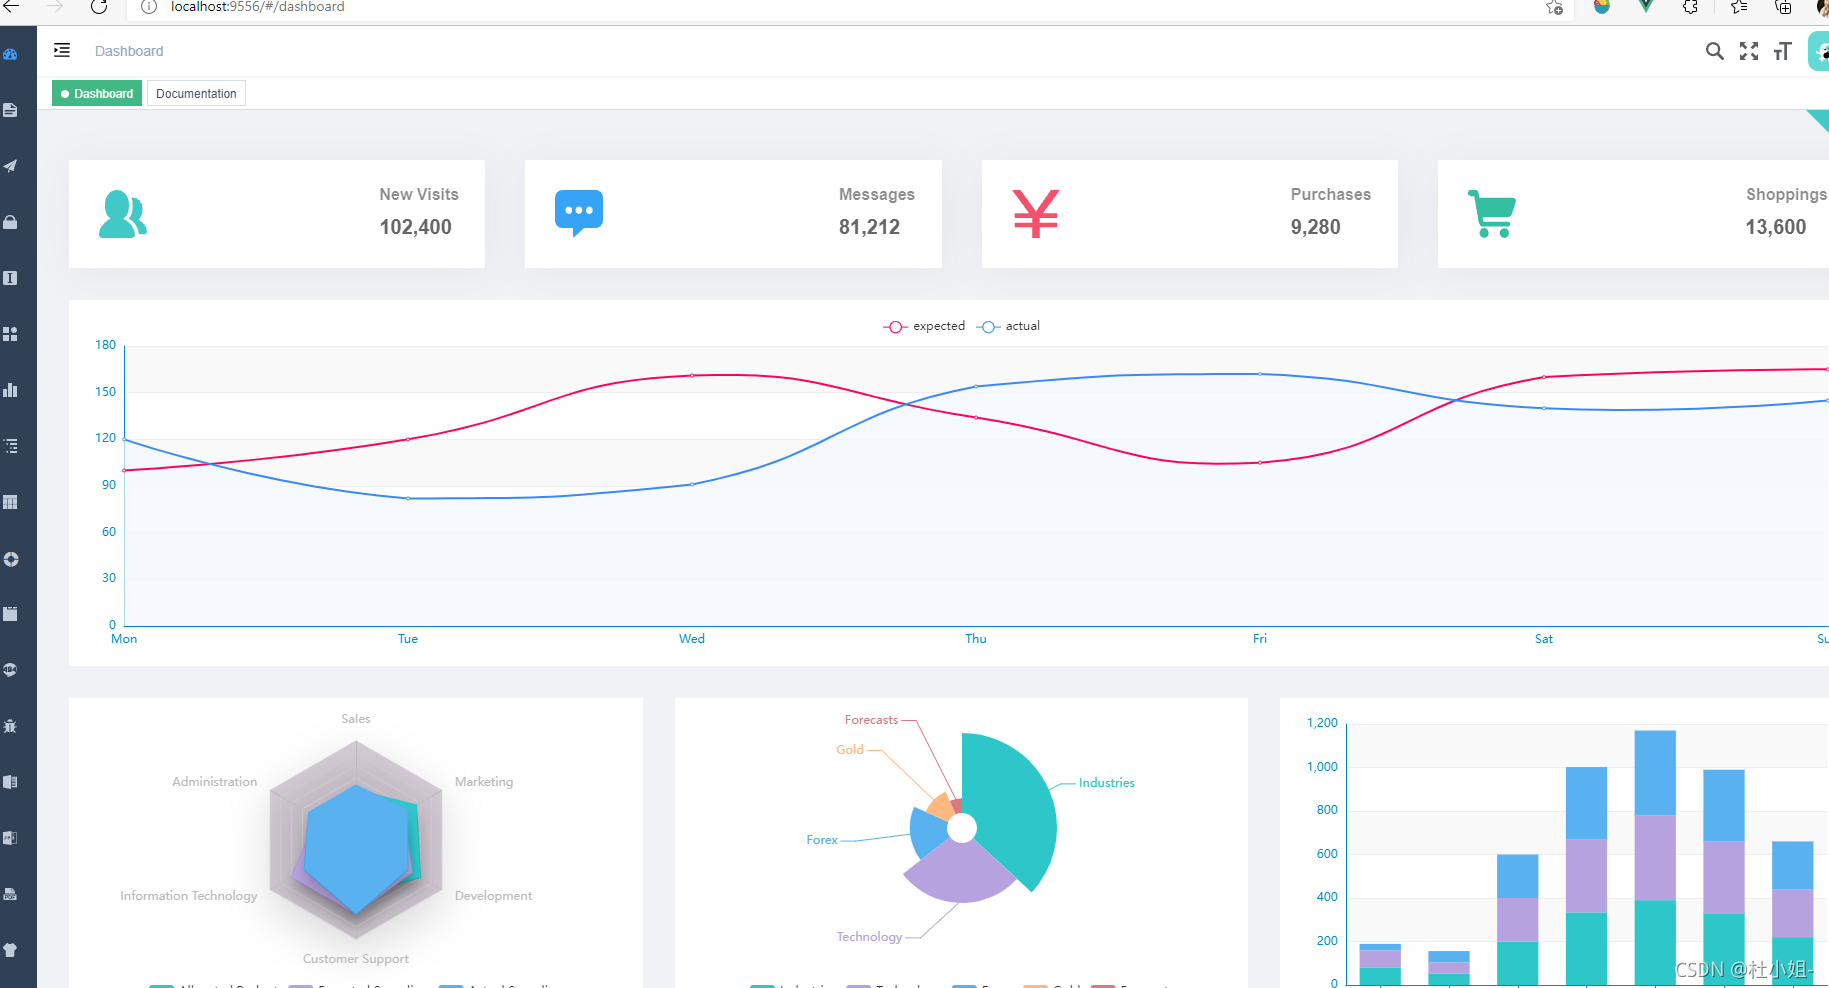Open the Dashboard sidebar icon

pyautogui.click(x=11, y=54)
